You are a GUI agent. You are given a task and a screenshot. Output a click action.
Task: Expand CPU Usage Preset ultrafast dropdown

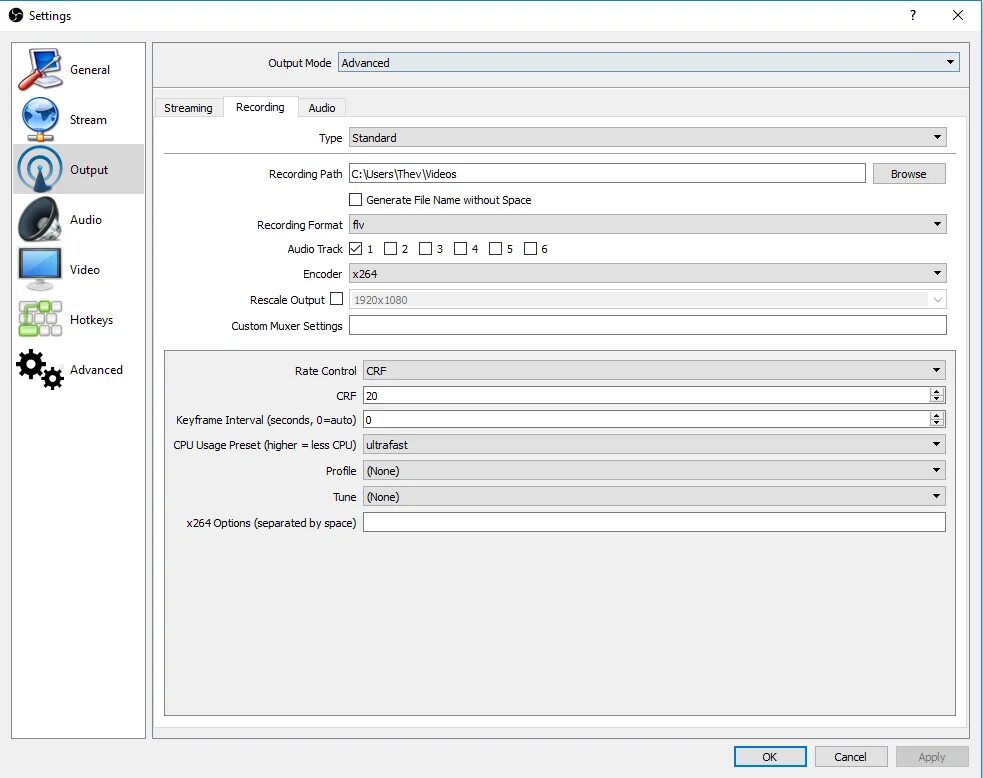click(x=654, y=444)
